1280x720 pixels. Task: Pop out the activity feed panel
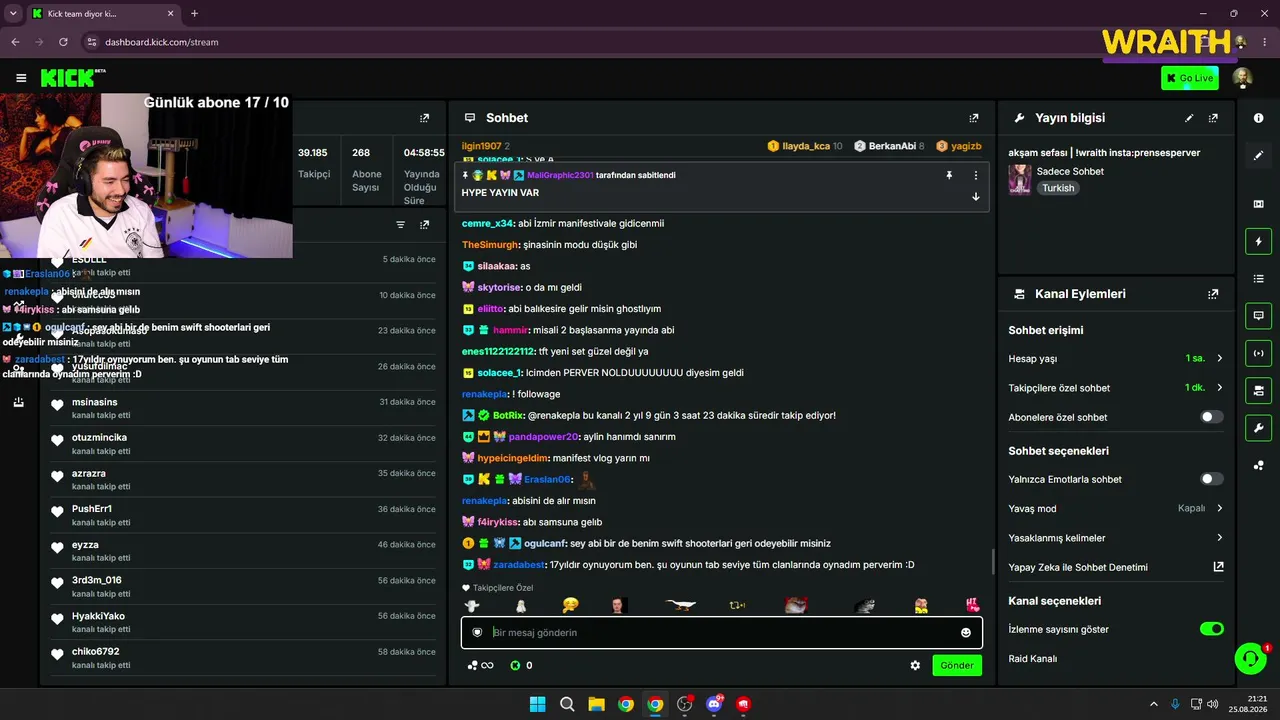(x=424, y=225)
